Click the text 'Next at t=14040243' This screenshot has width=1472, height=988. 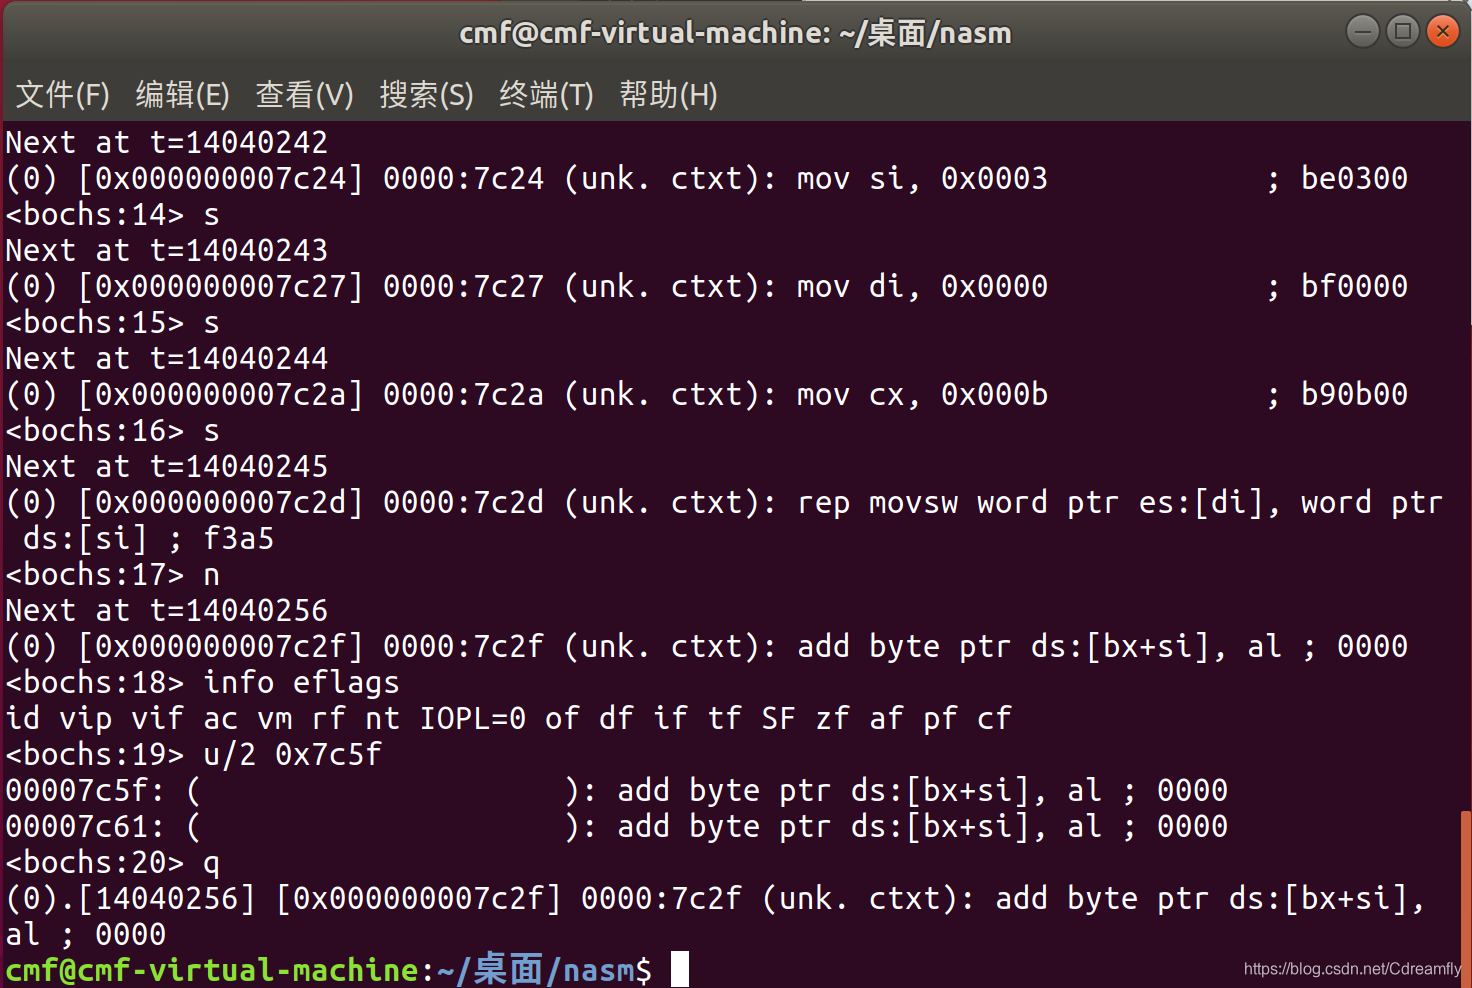coord(167,250)
